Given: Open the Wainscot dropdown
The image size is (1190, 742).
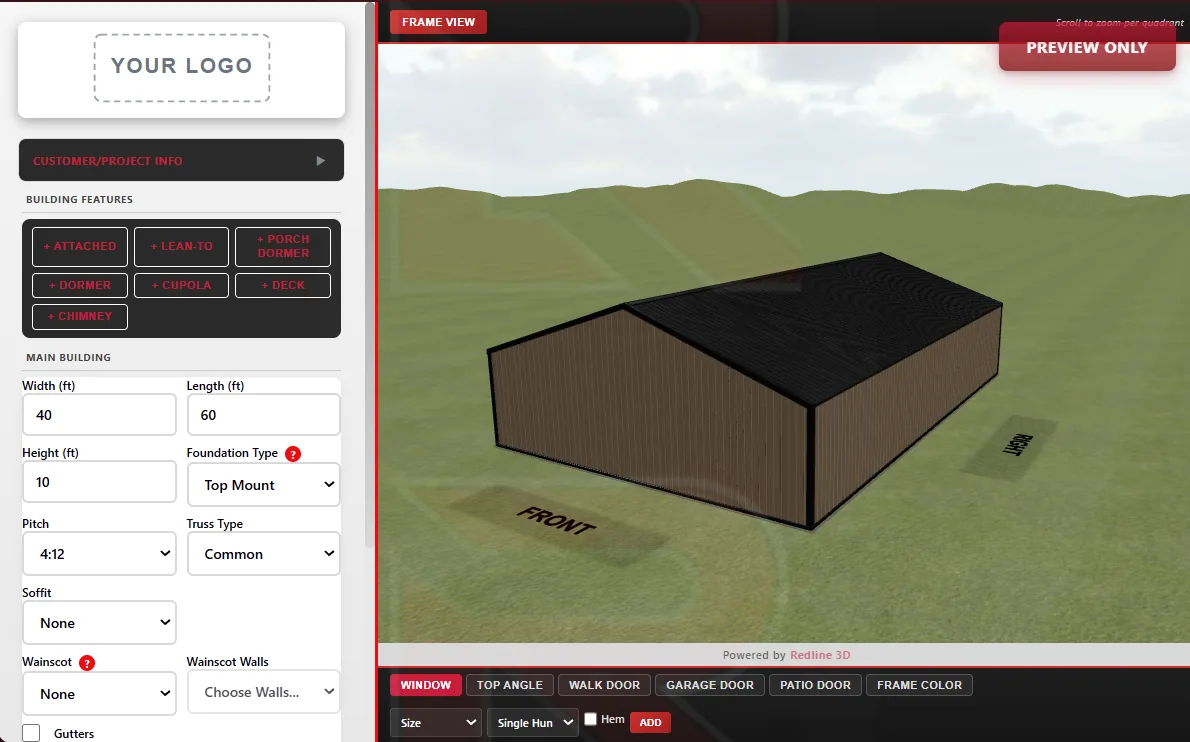Looking at the screenshot, I should tap(99, 693).
